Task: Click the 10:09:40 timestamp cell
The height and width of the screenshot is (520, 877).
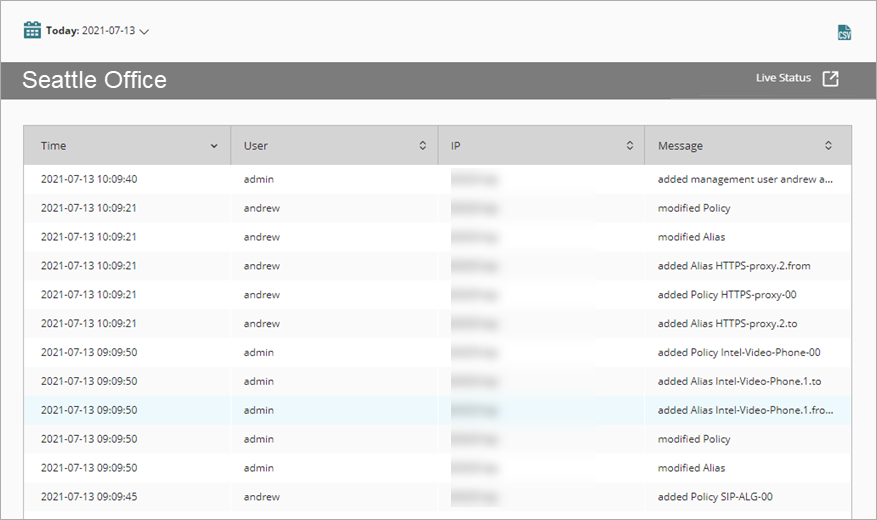Action: (89, 179)
